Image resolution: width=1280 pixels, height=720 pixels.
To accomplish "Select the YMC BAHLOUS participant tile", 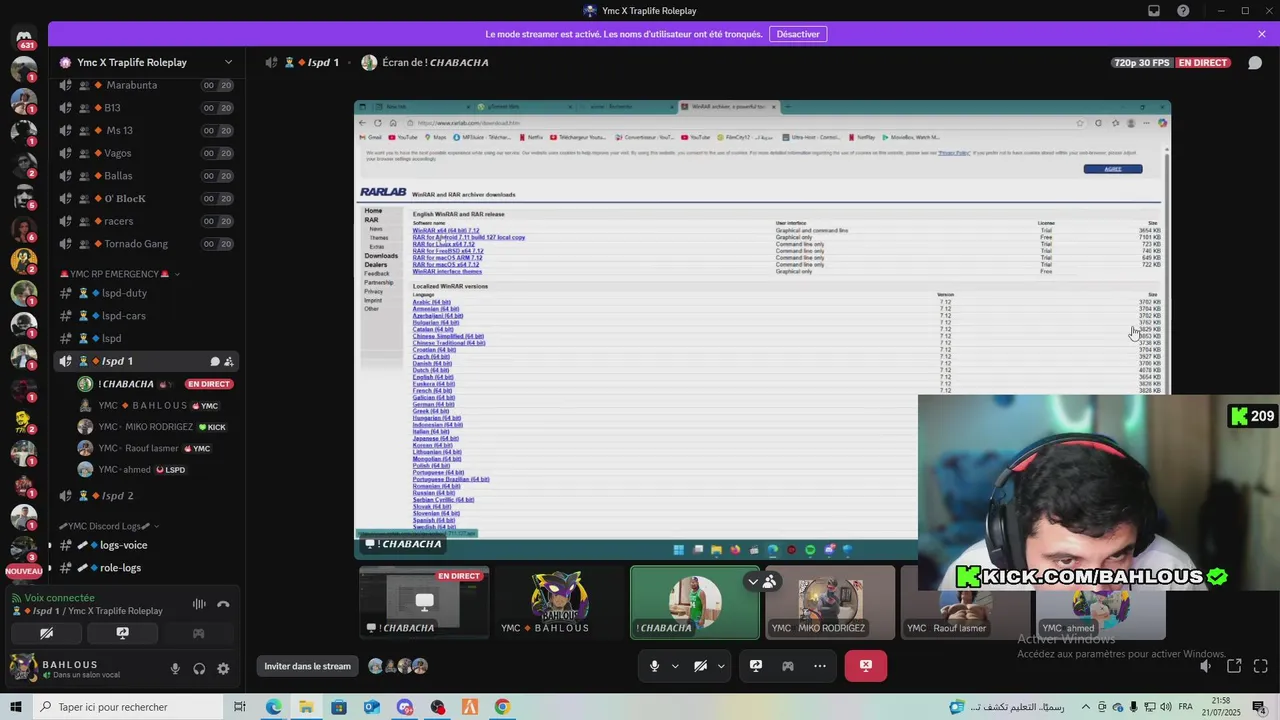I will pyautogui.click(x=559, y=602).
